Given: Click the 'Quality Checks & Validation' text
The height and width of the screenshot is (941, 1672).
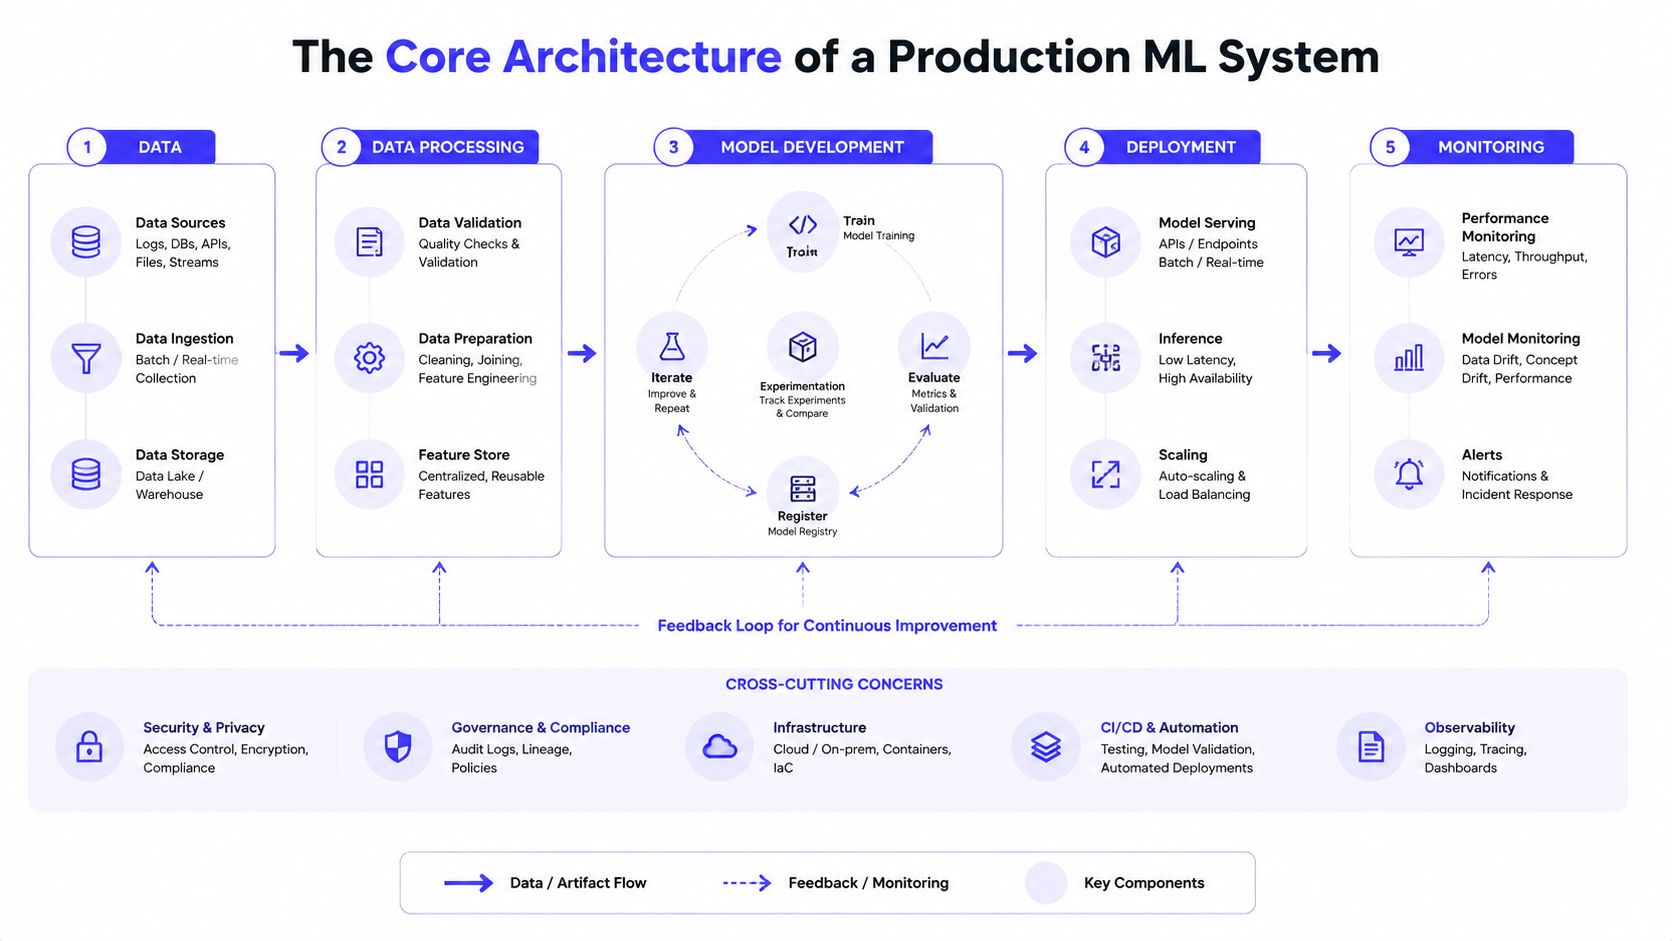Looking at the screenshot, I should [x=468, y=253].
